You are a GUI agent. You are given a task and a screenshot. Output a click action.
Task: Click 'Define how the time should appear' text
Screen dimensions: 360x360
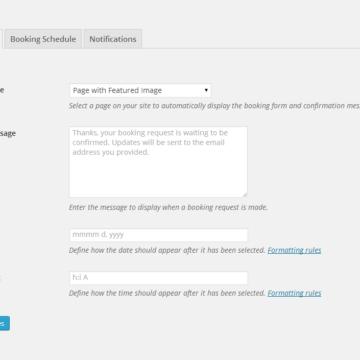(x=167, y=293)
